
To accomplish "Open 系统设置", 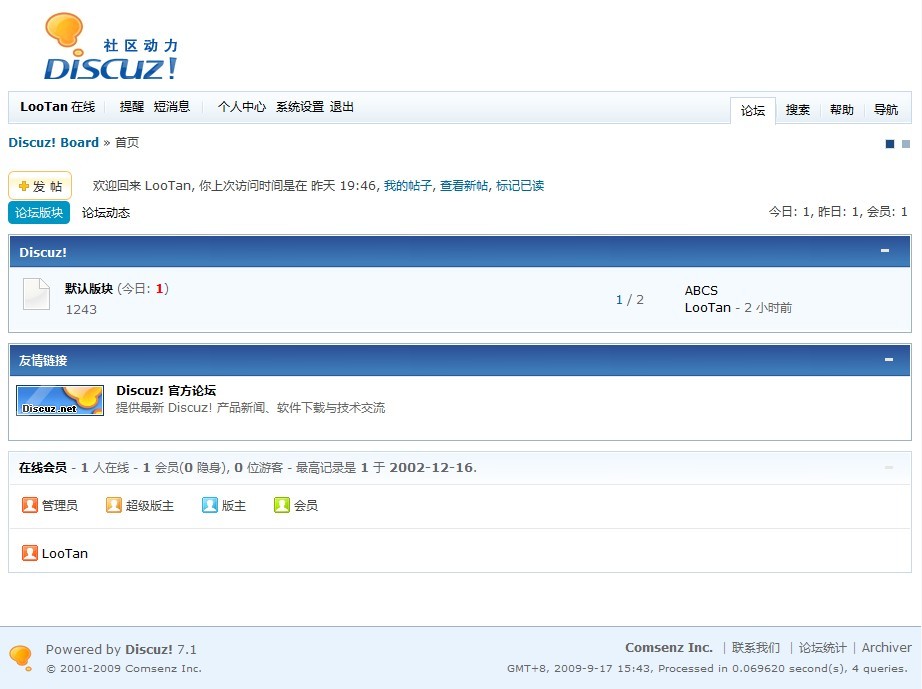I will 300,107.
